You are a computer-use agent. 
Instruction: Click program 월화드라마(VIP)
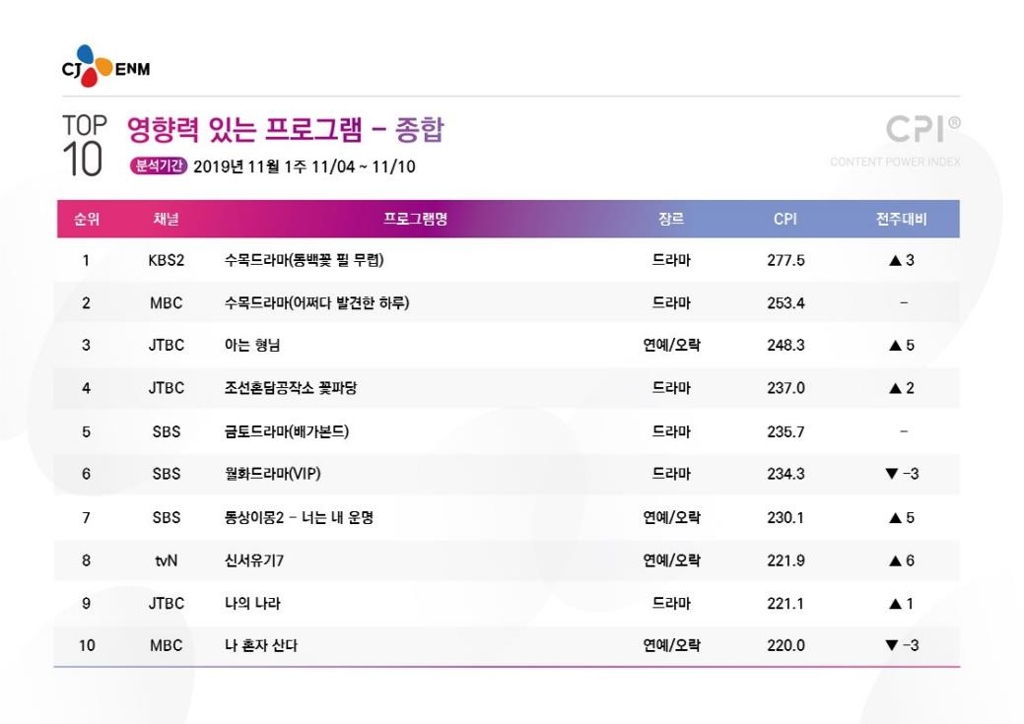point(273,474)
